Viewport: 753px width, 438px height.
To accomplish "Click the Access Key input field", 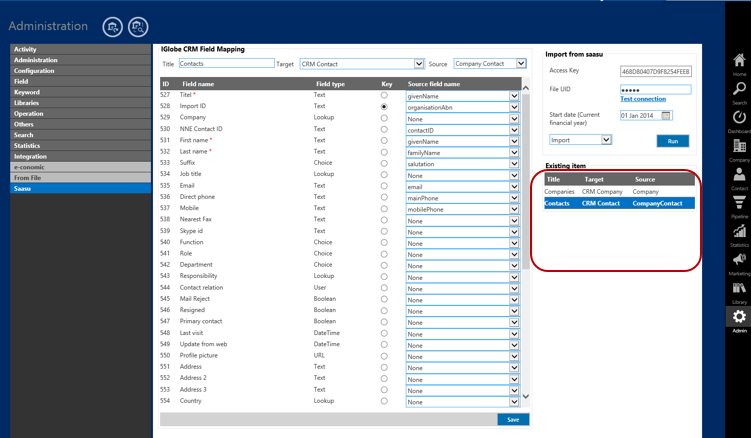I will pos(656,72).
